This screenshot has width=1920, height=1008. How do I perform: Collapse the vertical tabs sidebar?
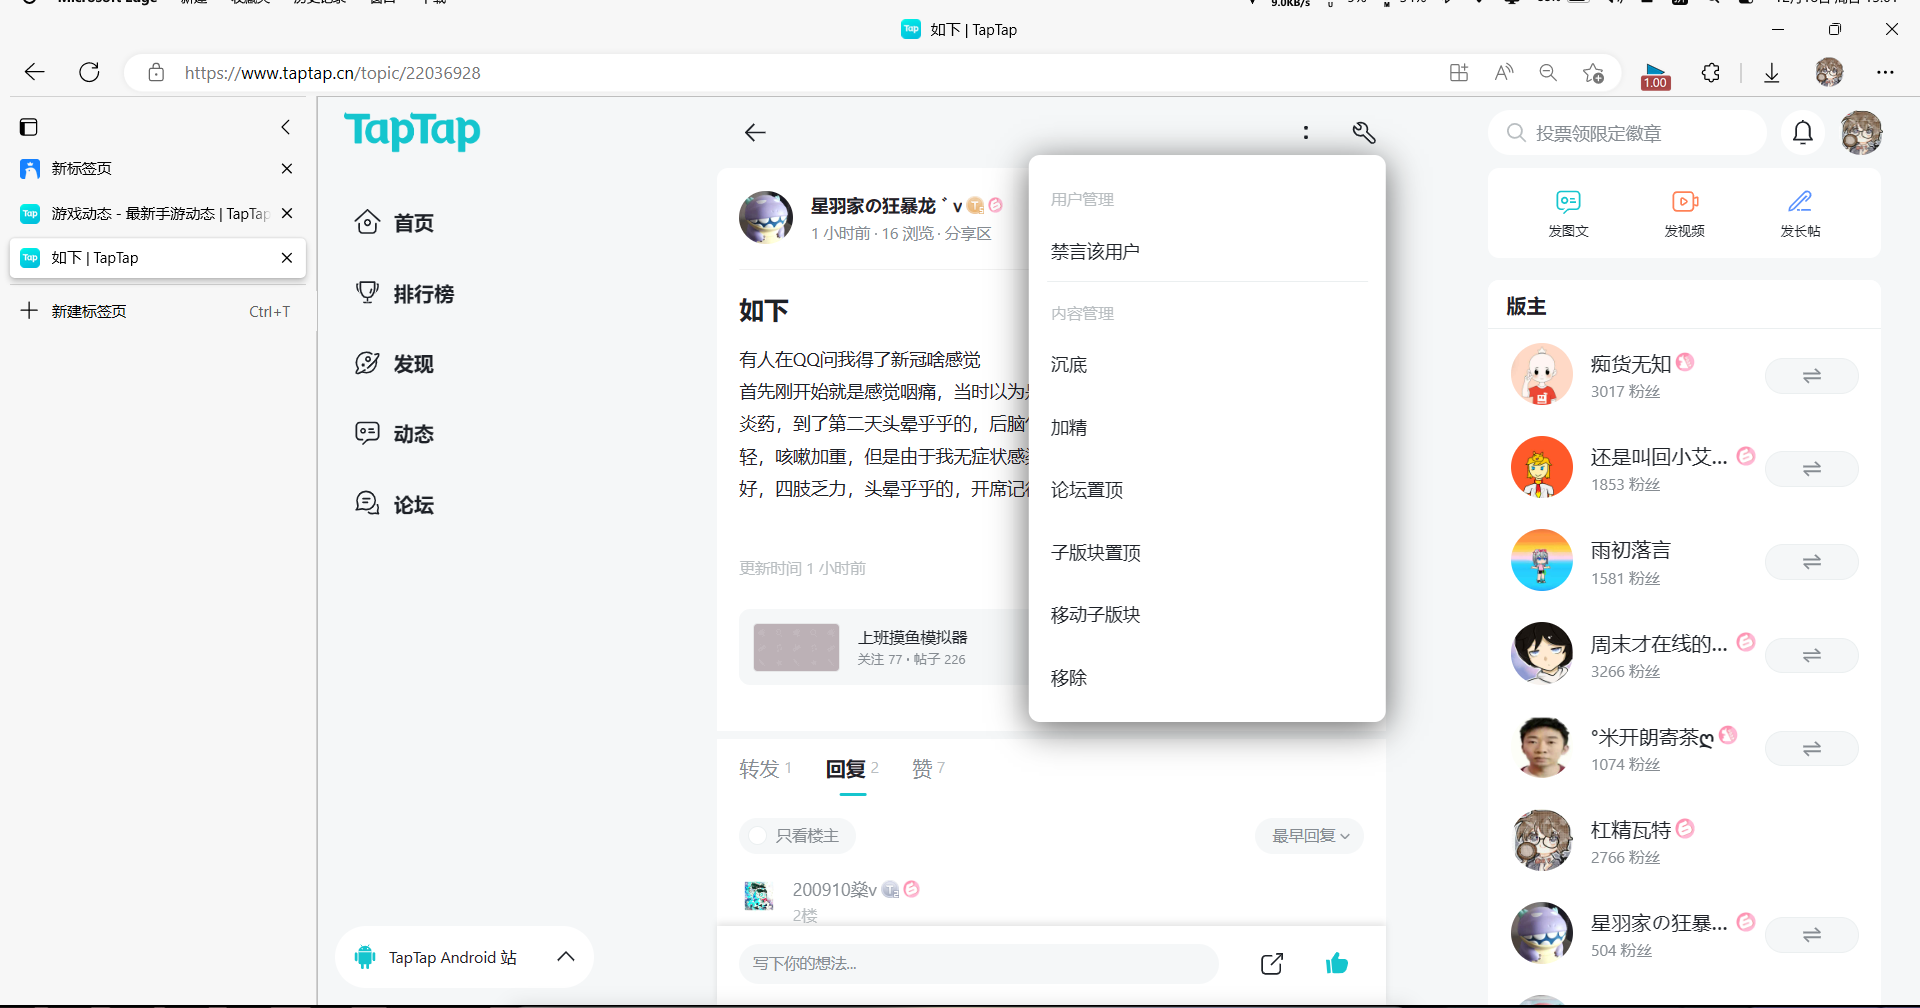(x=286, y=127)
